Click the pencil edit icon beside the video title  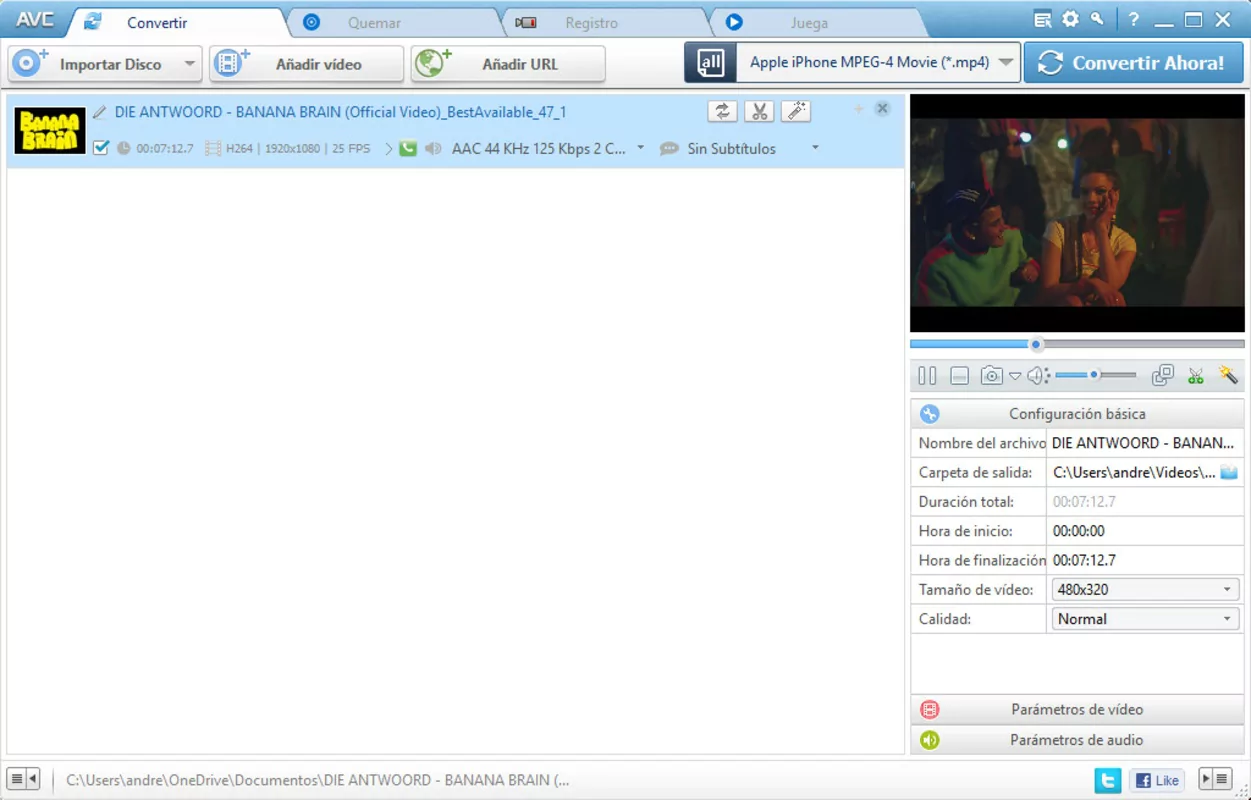click(x=99, y=112)
